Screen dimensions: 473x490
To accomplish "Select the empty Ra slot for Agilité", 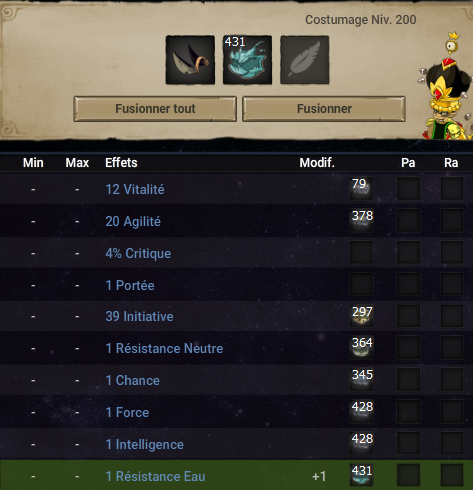I will point(452,220).
